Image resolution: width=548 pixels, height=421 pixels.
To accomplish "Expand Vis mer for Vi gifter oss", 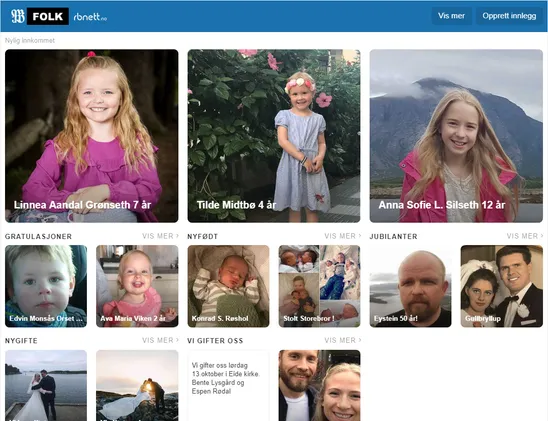I will point(342,340).
